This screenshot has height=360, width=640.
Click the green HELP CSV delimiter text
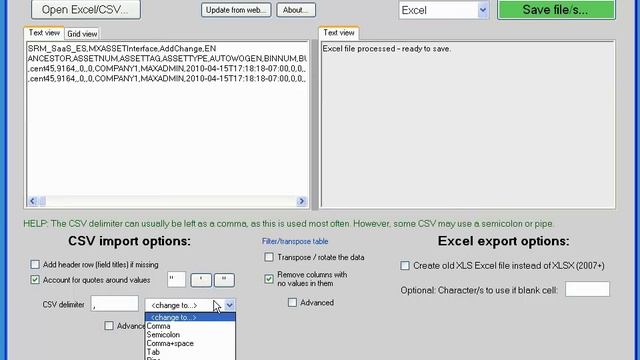288,224
